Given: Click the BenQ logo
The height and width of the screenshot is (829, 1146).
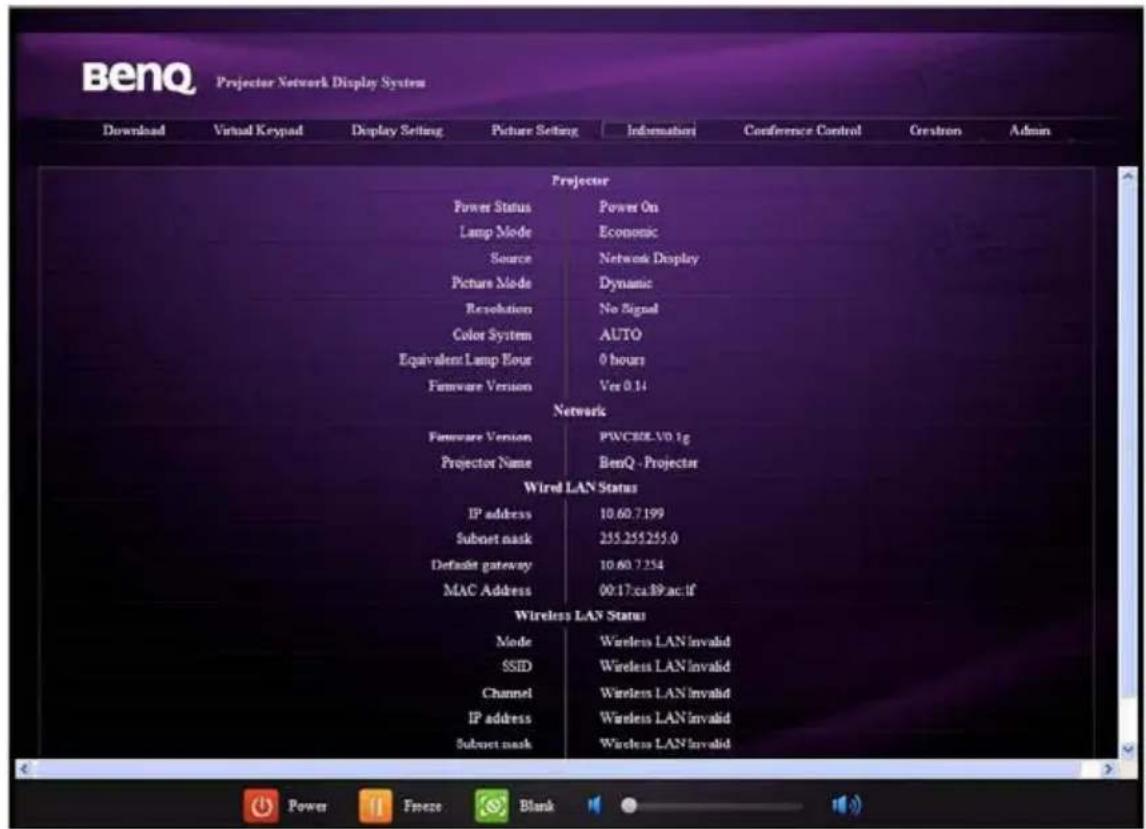Looking at the screenshot, I should pos(139,77).
